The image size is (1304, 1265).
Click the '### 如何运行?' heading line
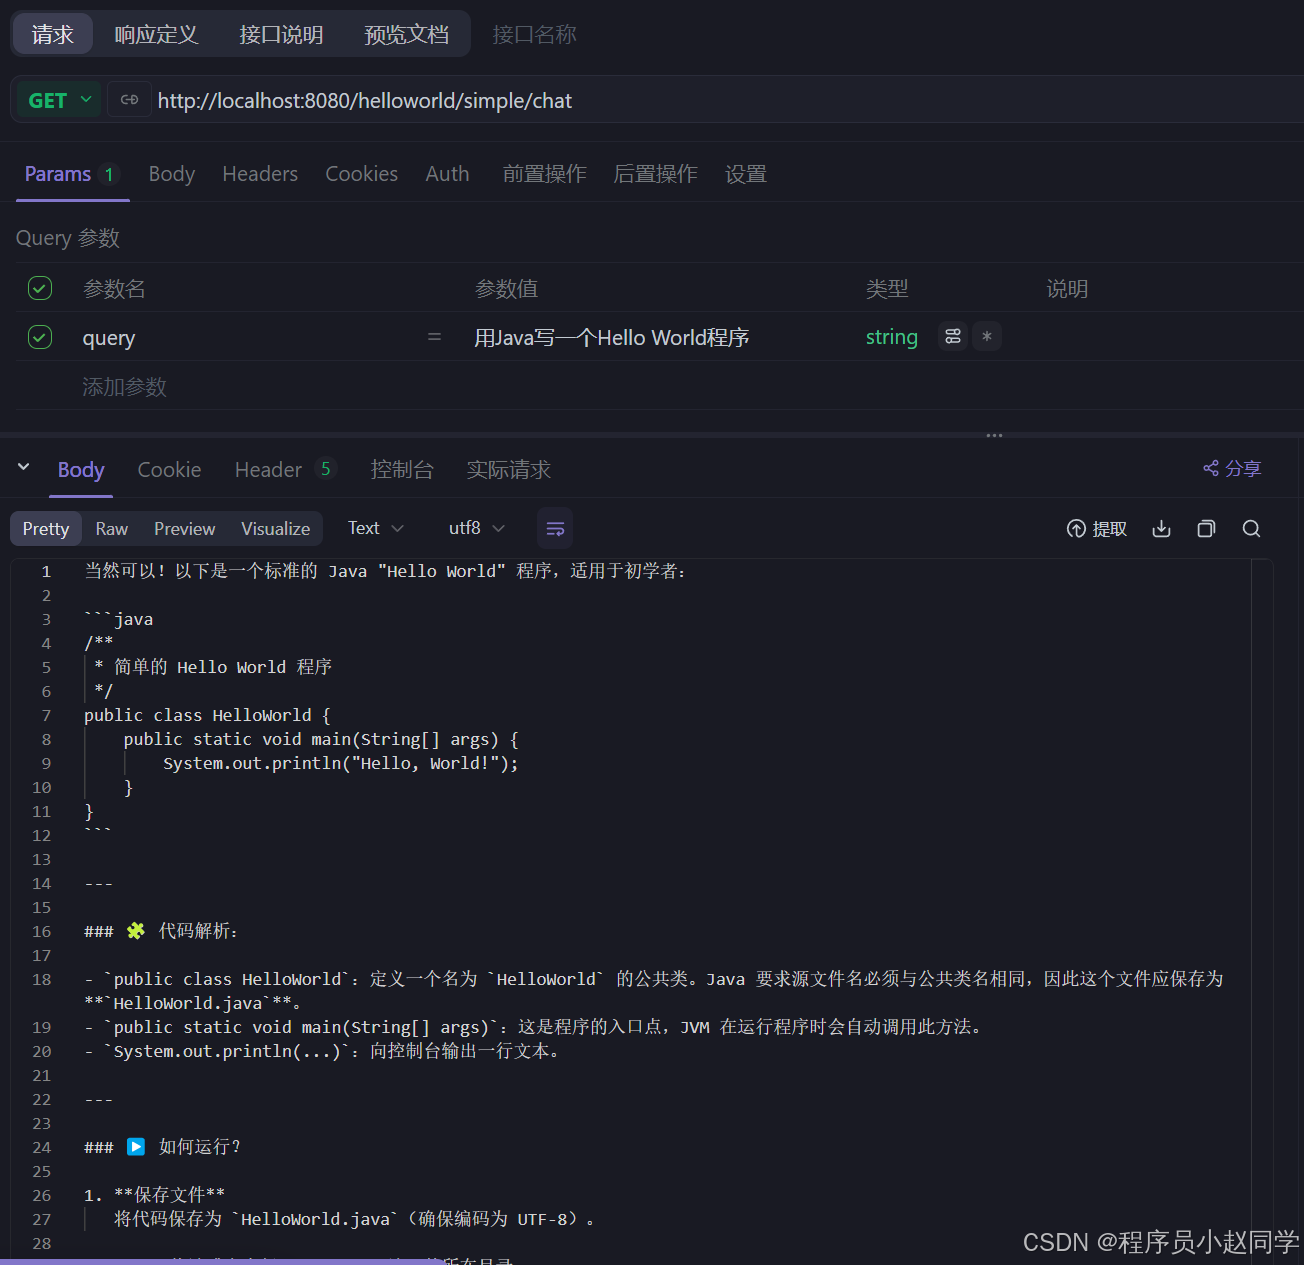163,1147
